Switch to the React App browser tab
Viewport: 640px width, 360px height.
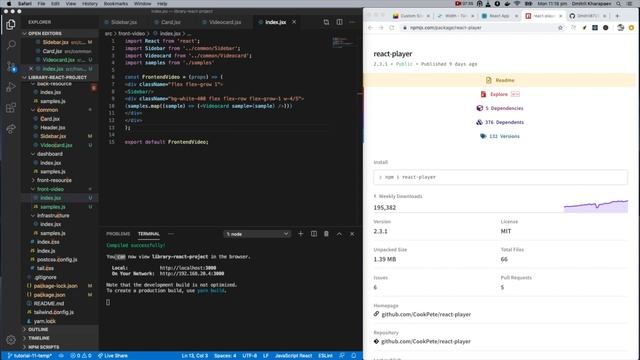(x=499, y=16)
